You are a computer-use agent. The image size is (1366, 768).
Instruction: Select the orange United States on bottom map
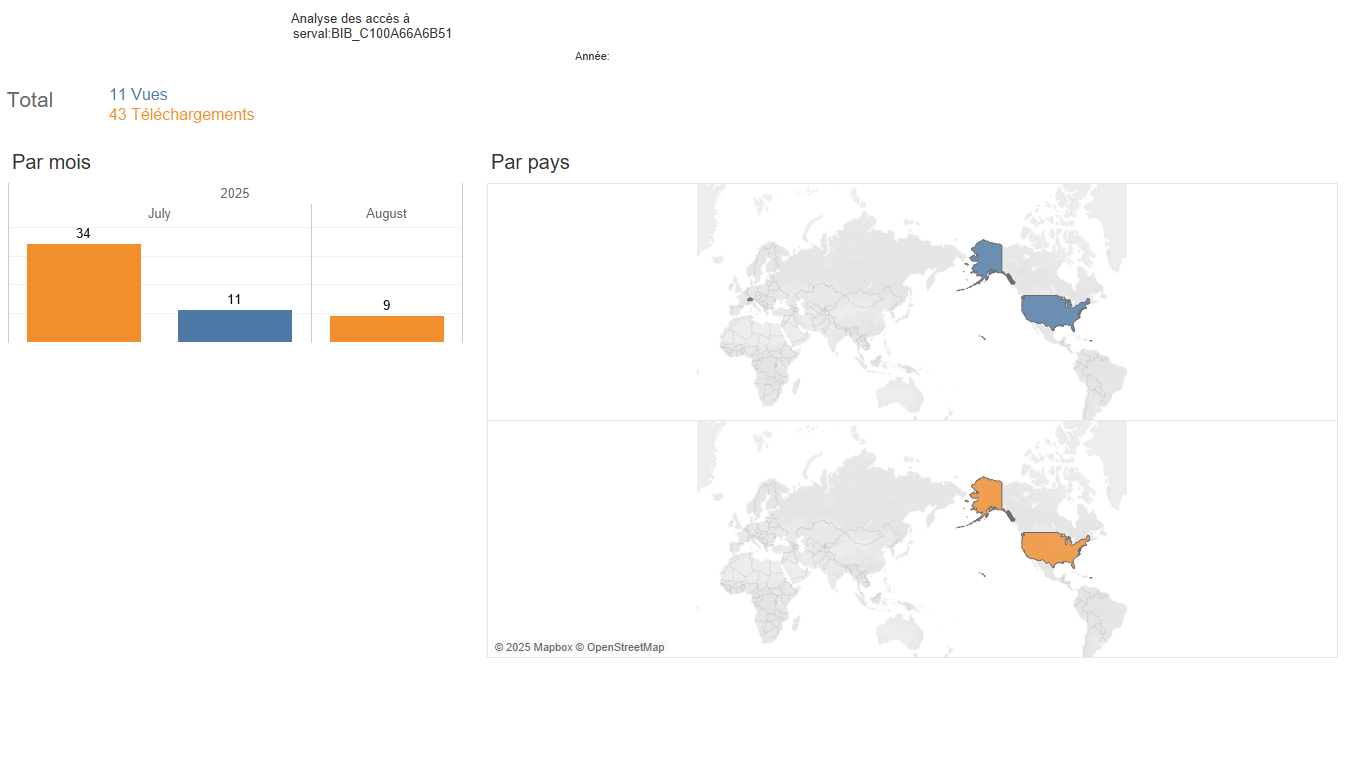1052,550
